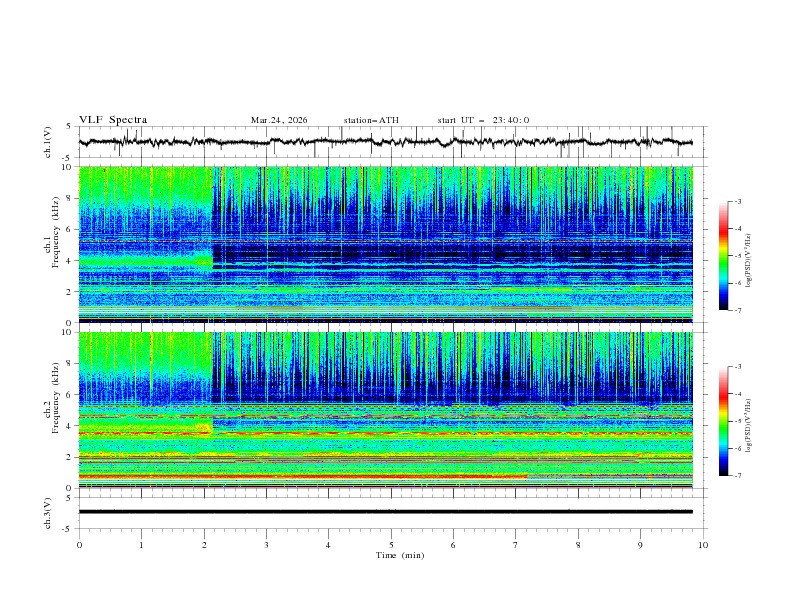Click time-axis tick label "6"

pos(453,545)
